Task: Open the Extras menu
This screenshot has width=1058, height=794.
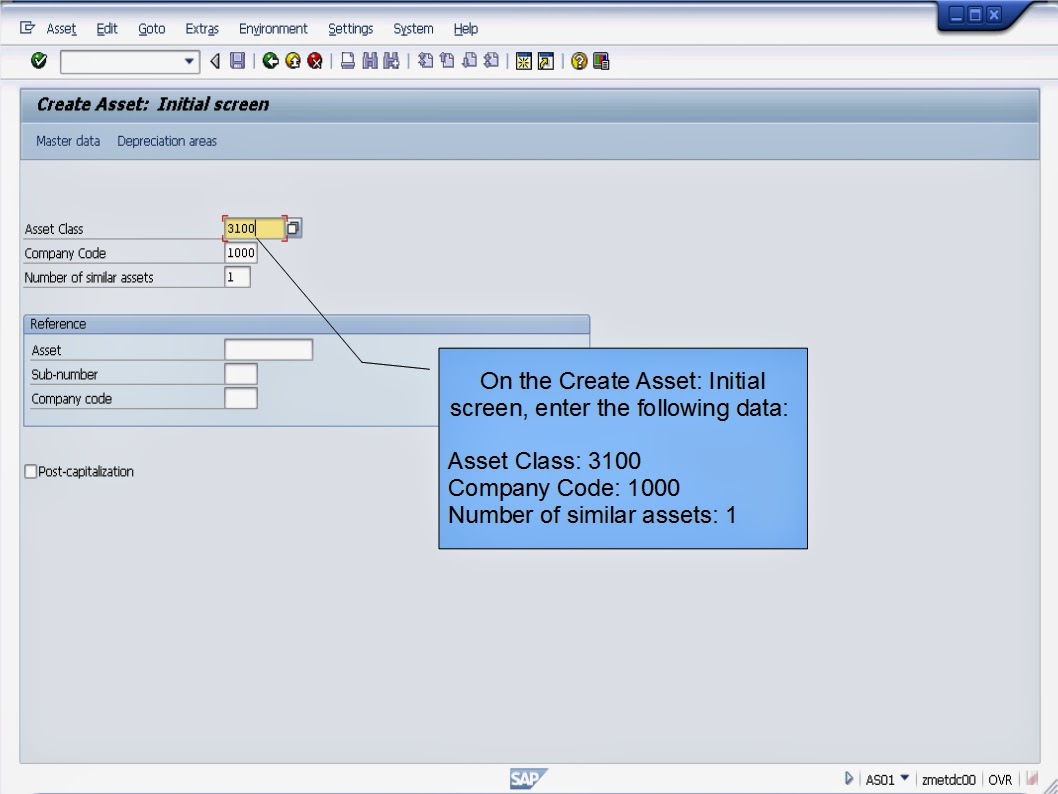Action: [x=201, y=28]
